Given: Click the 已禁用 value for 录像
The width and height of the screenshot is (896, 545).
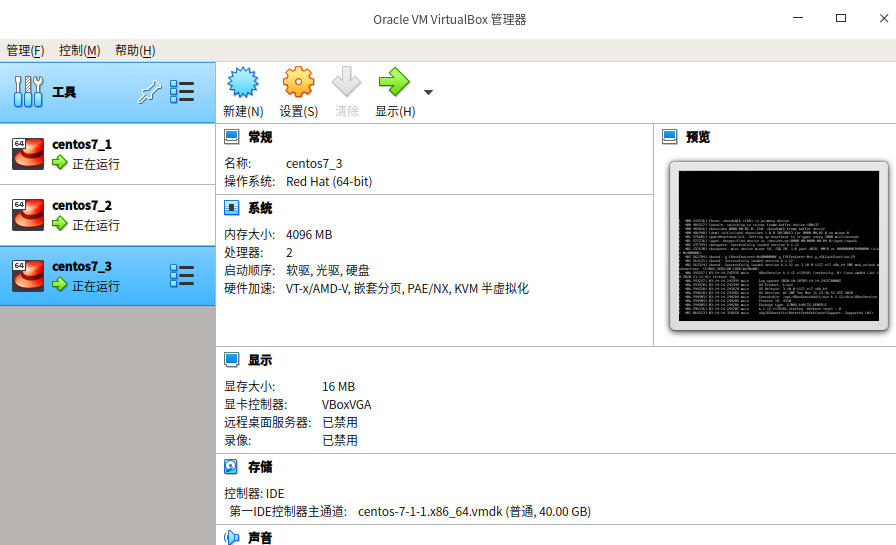Looking at the screenshot, I should (x=340, y=440).
